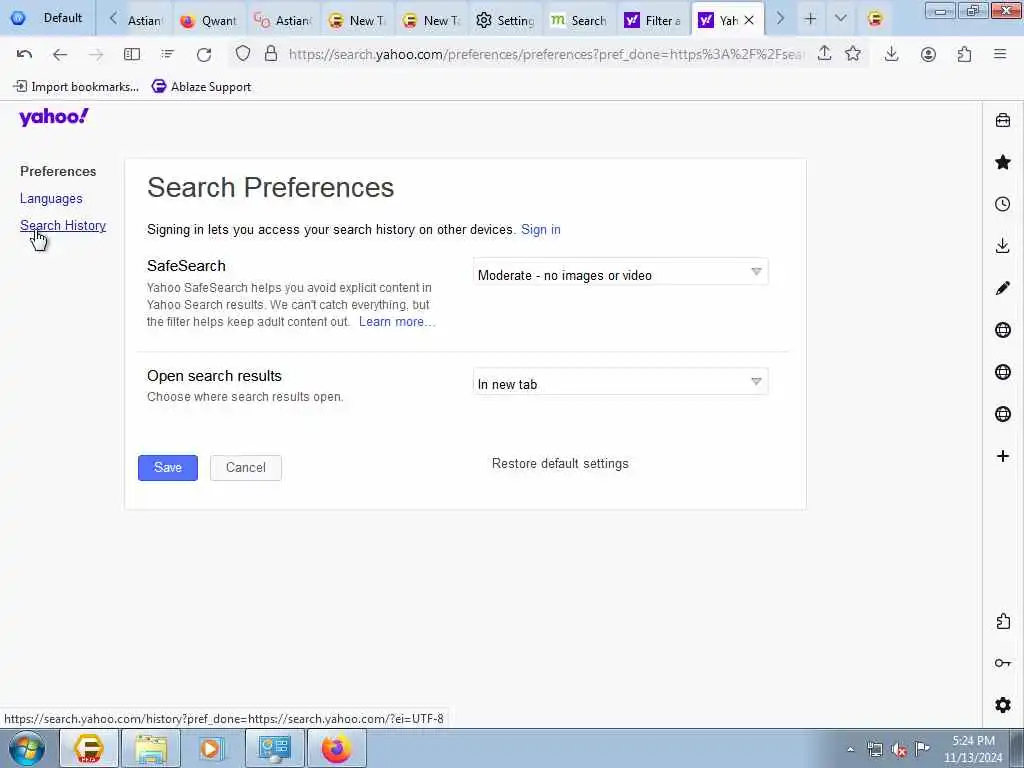Click the Cancel button

(246, 468)
